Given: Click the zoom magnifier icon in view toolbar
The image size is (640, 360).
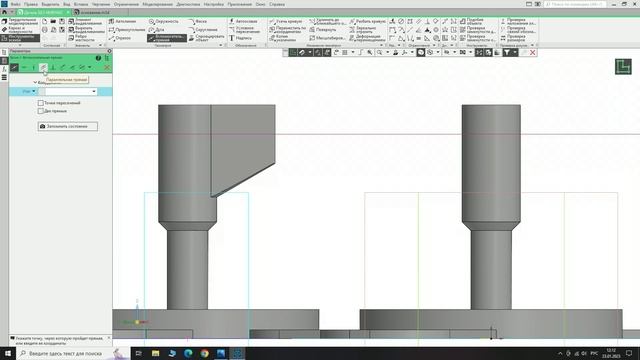Looking at the screenshot, I should point(380,53).
